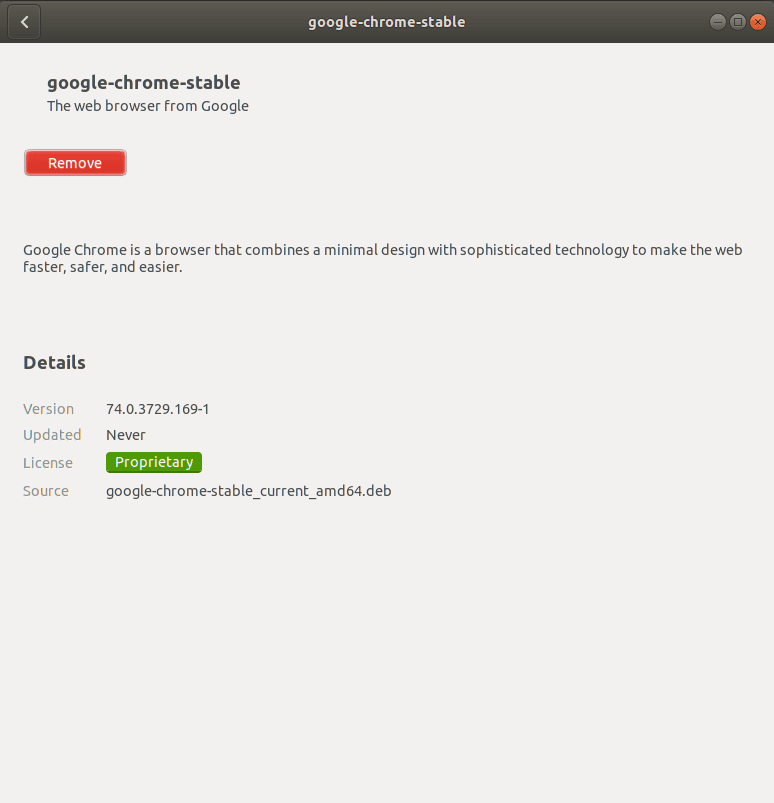774x803 pixels.
Task: Click the 'License' label
Action: click(x=48, y=463)
